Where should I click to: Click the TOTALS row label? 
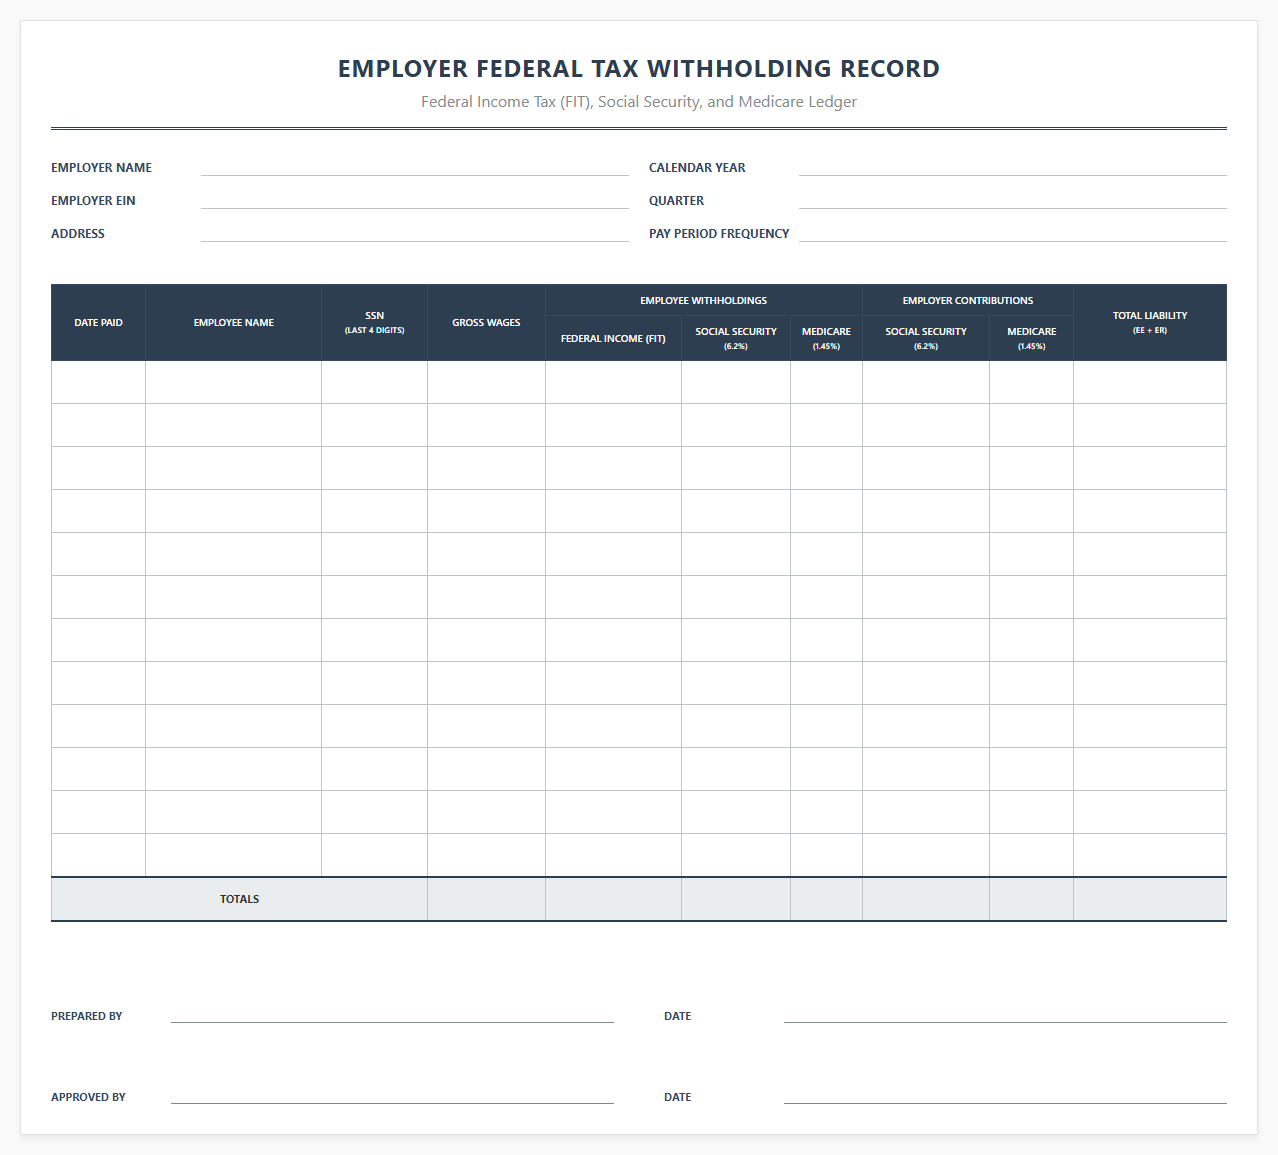[x=239, y=899]
